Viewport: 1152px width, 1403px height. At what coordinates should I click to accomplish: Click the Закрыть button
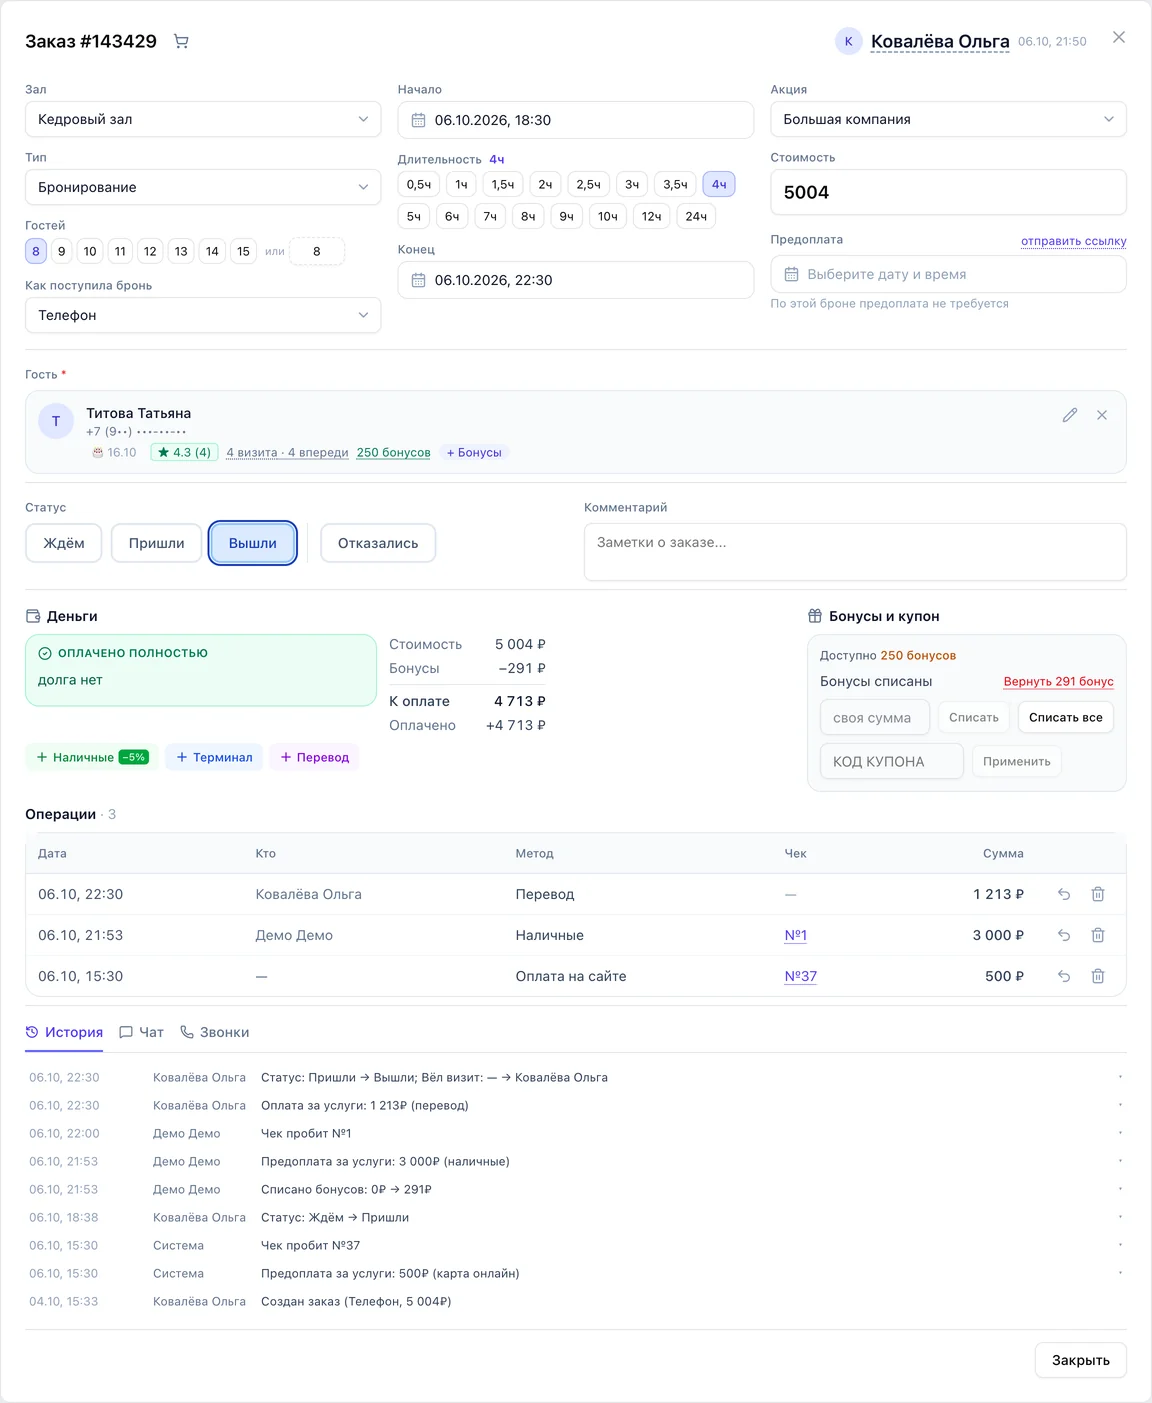(x=1081, y=1360)
